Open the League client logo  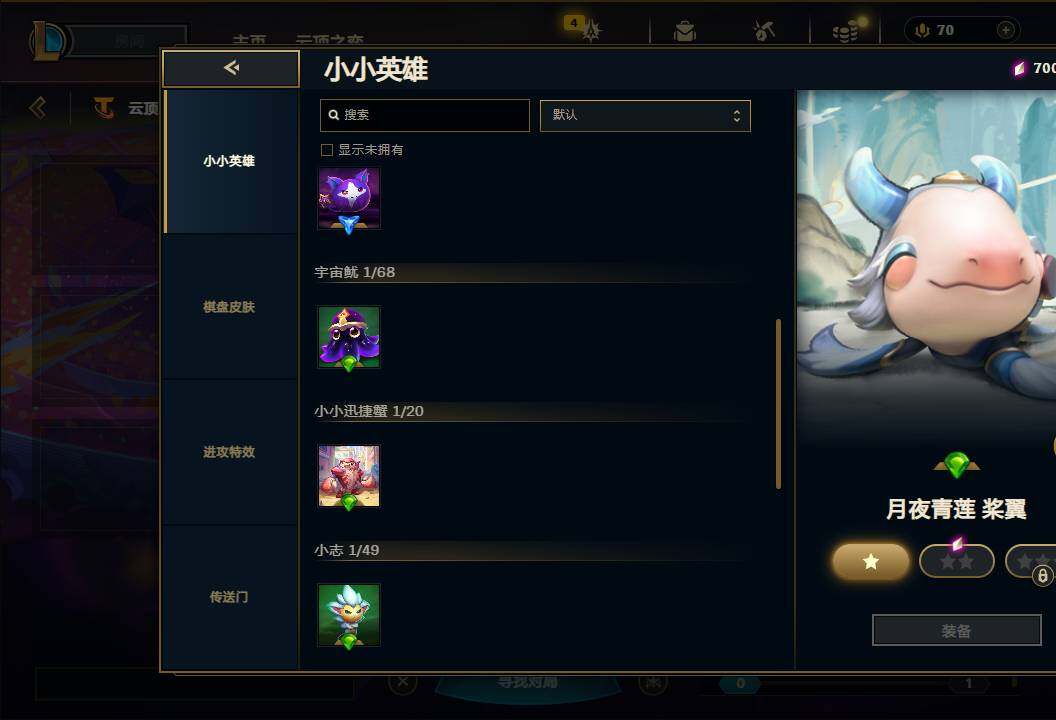click(x=47, y=40)
